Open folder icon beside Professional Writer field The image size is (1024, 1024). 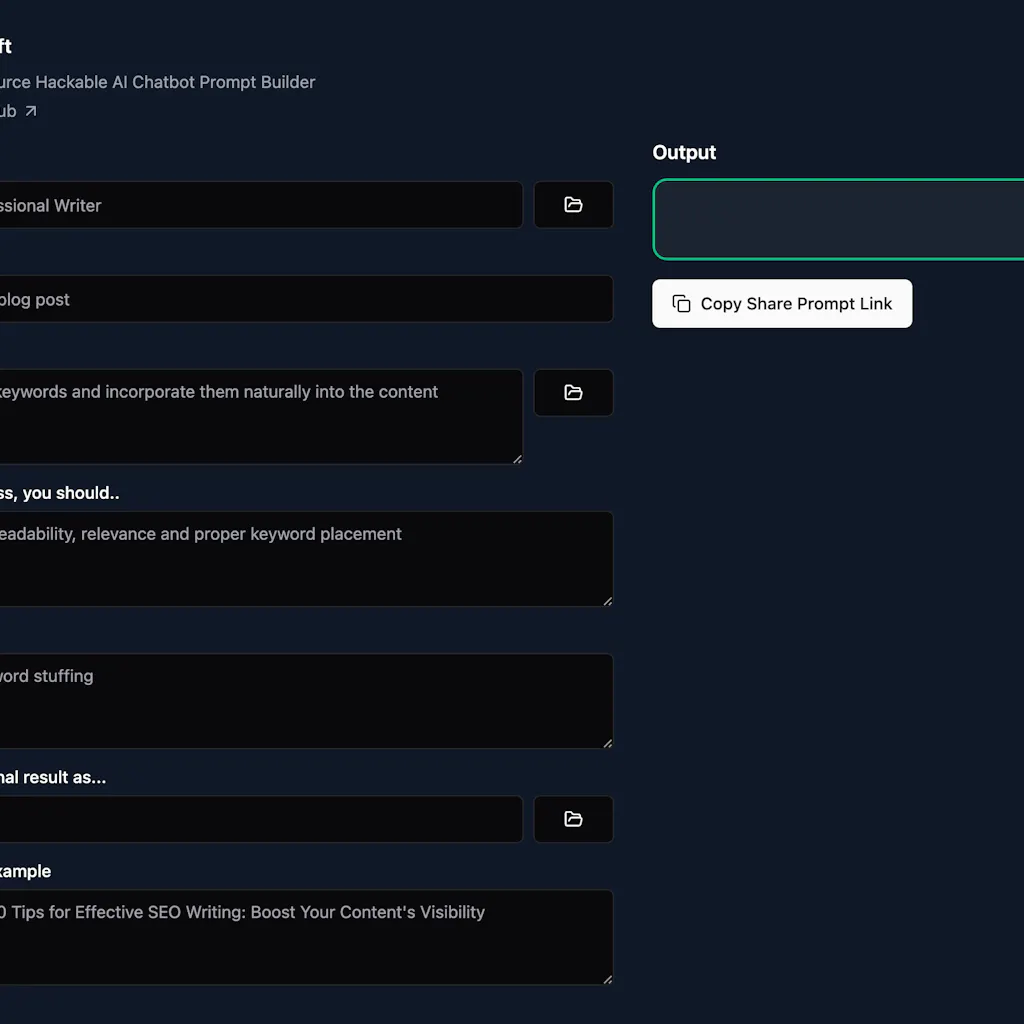click(x=573, y=205)
